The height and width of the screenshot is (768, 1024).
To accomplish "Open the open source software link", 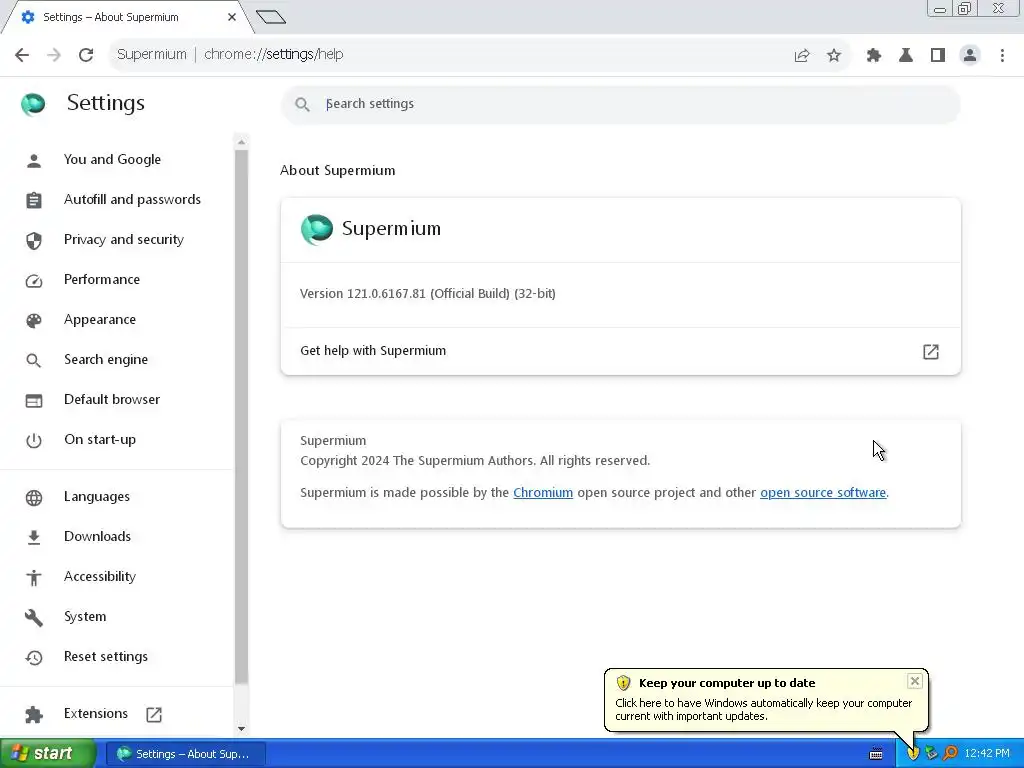I will 823,492.
